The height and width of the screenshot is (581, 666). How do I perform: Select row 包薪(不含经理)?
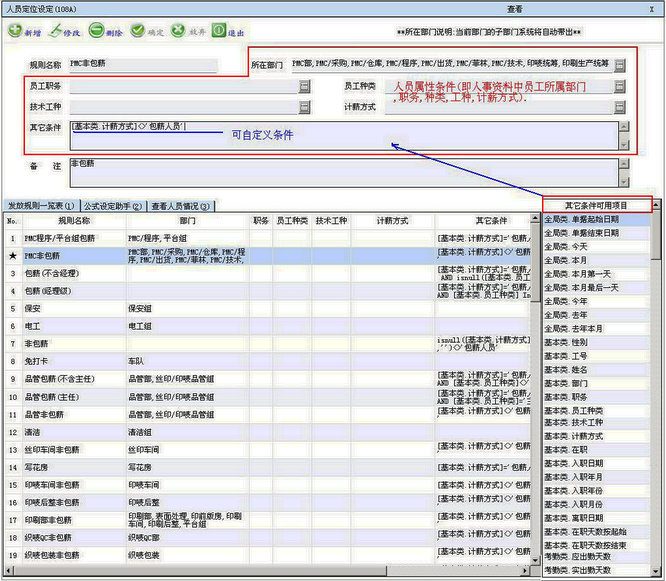(268, 274)
